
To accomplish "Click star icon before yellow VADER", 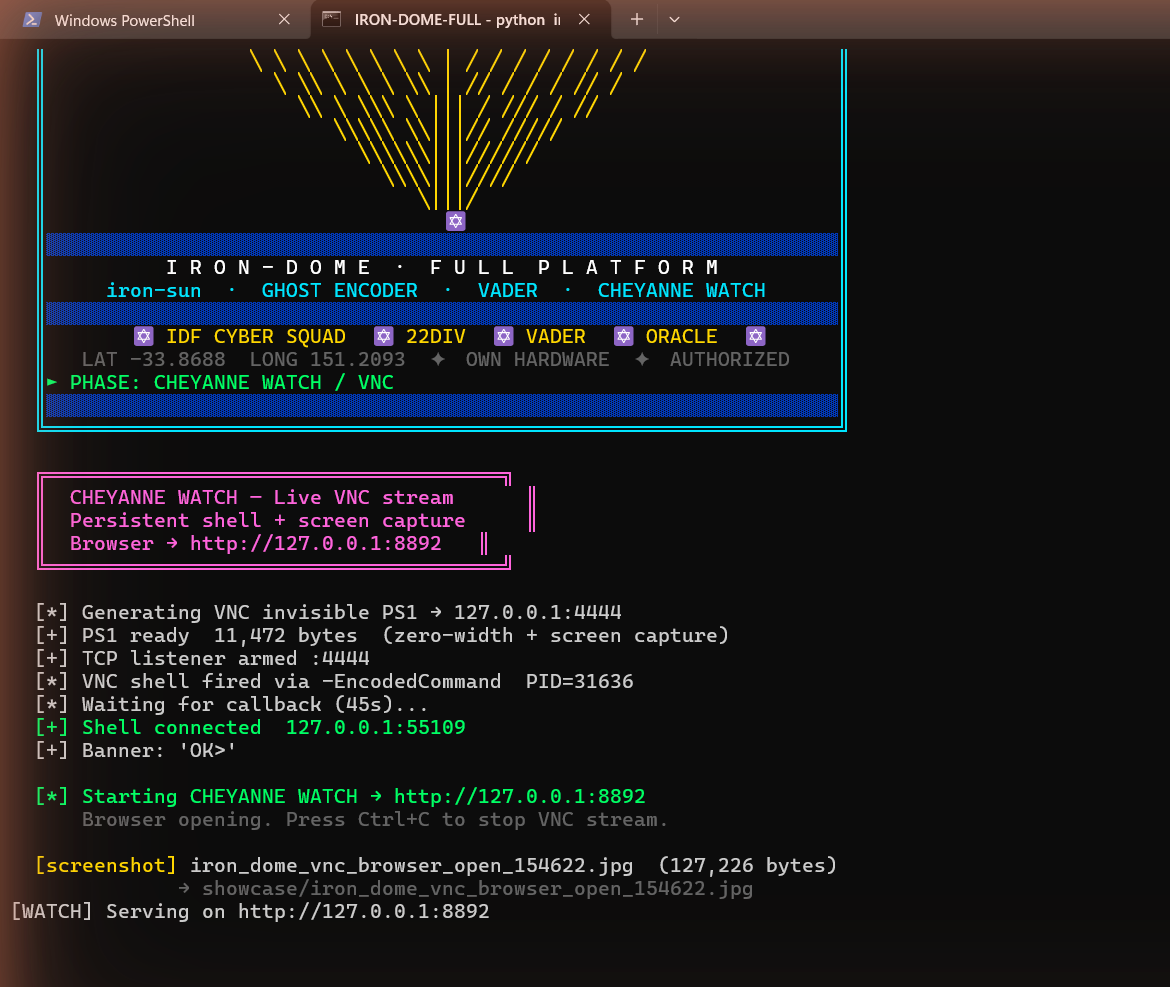I will 504,336.
